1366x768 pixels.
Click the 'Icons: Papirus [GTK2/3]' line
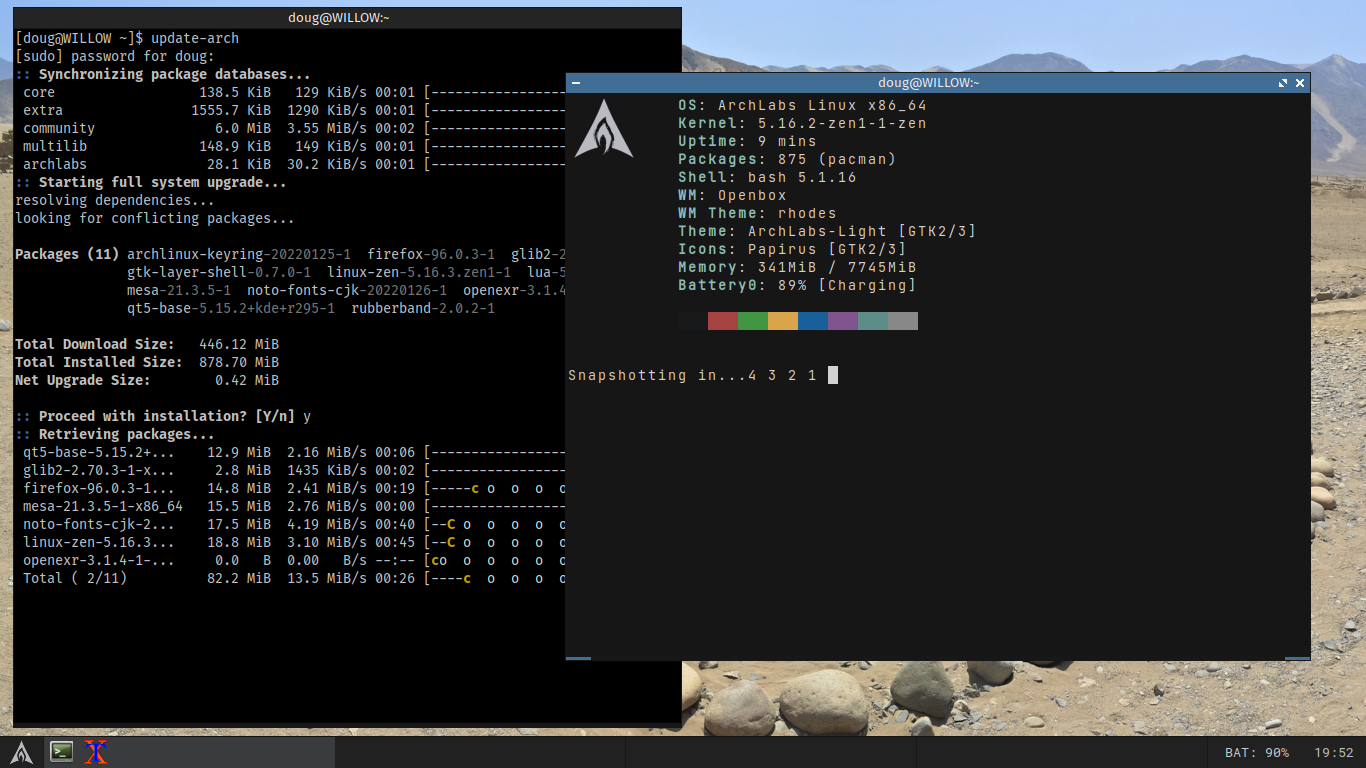[793, 249]
